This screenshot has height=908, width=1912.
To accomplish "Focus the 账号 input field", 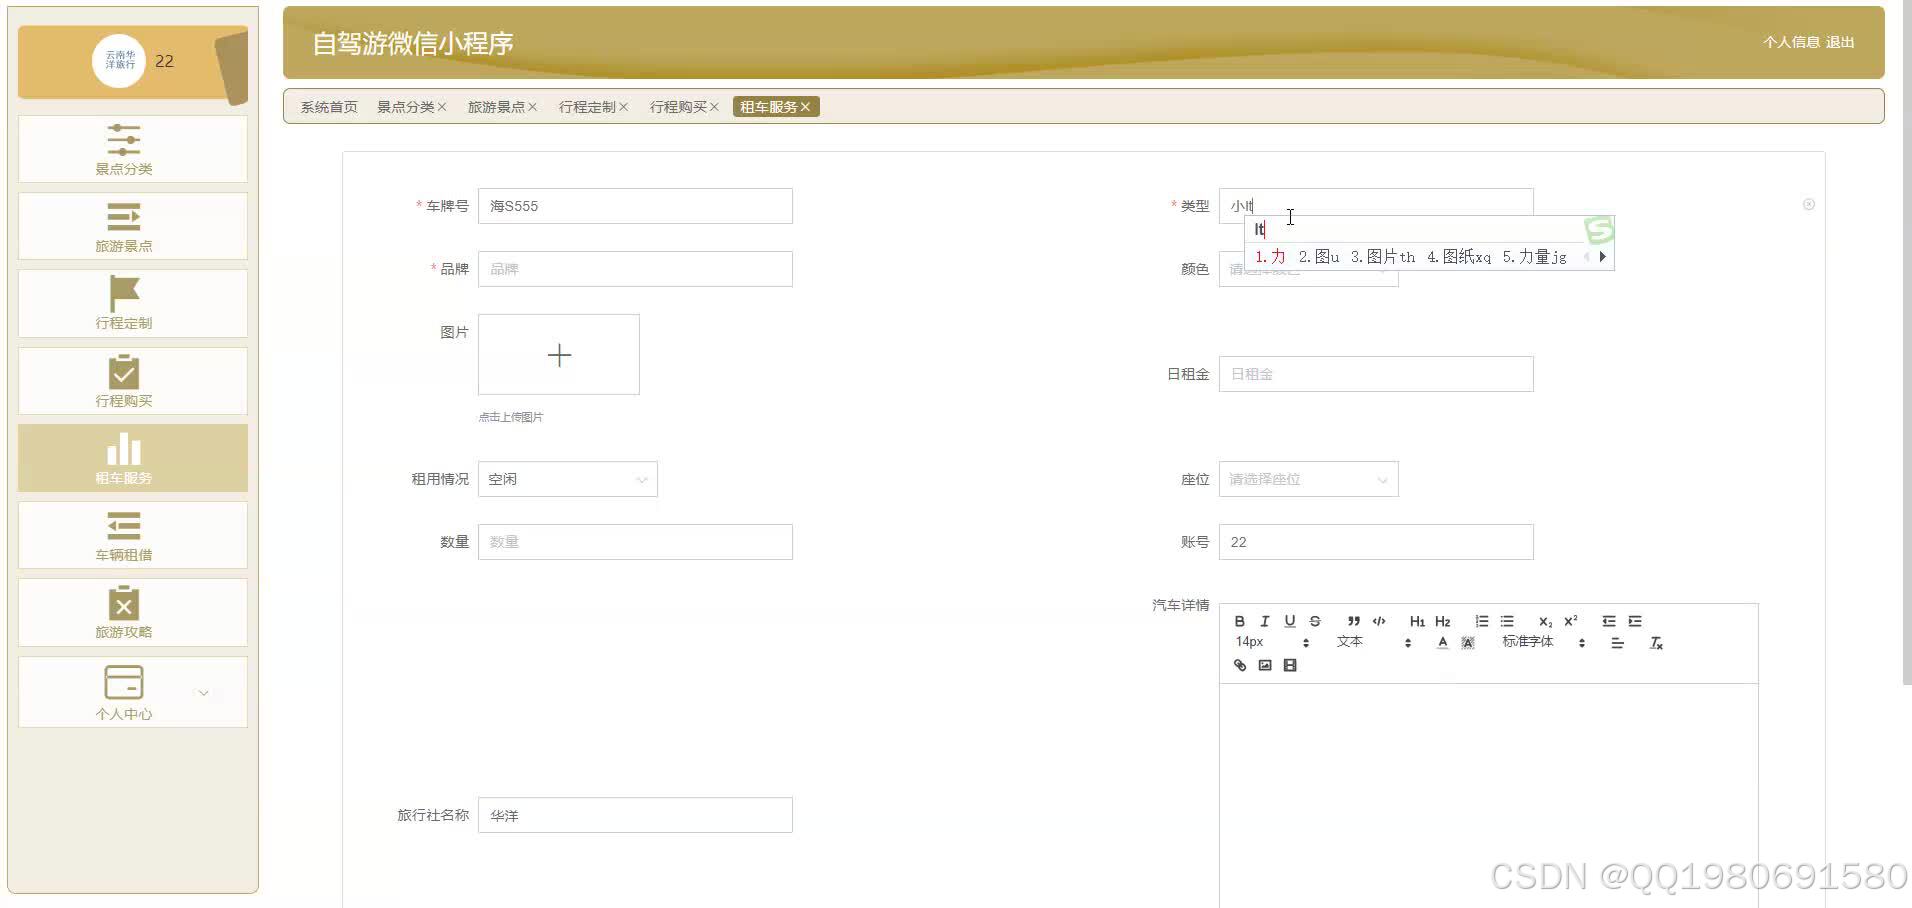I will coord(1376,542).
